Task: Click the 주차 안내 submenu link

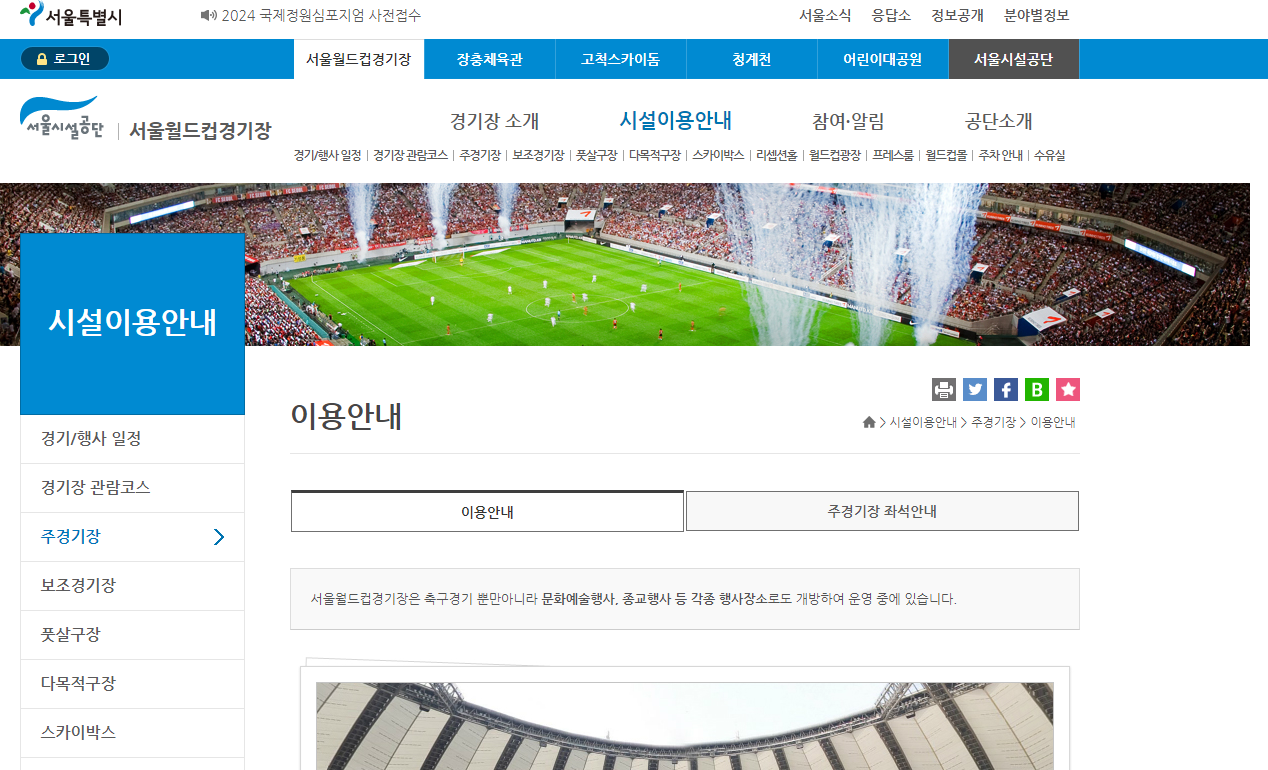Action: [1000, 156]
